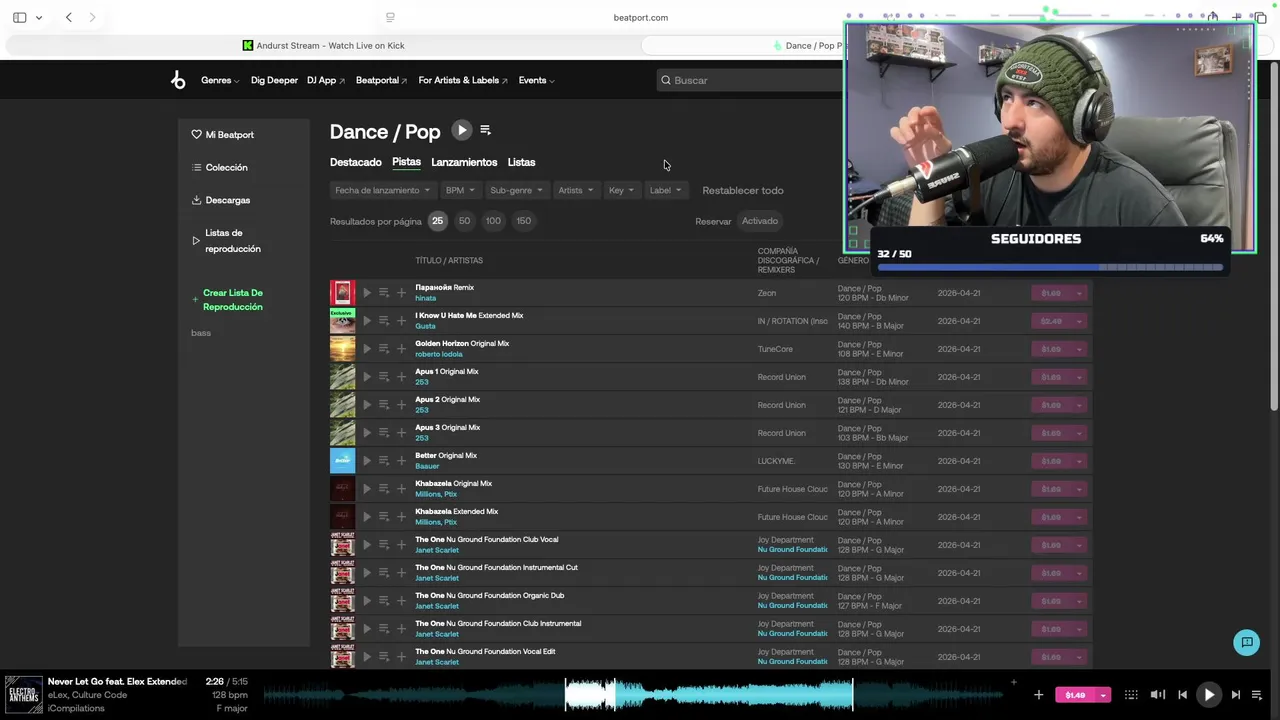Switch to Andurst Stream Kick browser tab

323,45
